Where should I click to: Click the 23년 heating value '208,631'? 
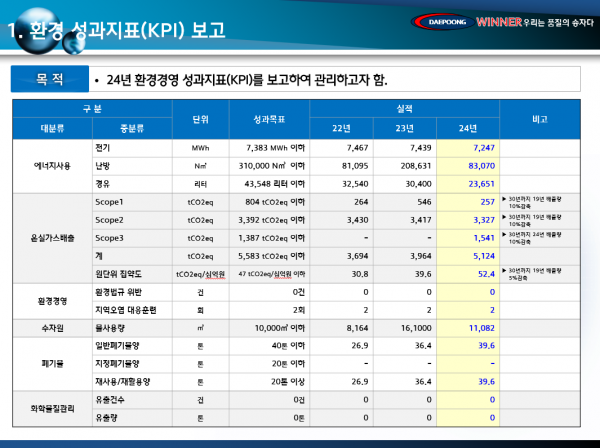click(x=416, y=166)
